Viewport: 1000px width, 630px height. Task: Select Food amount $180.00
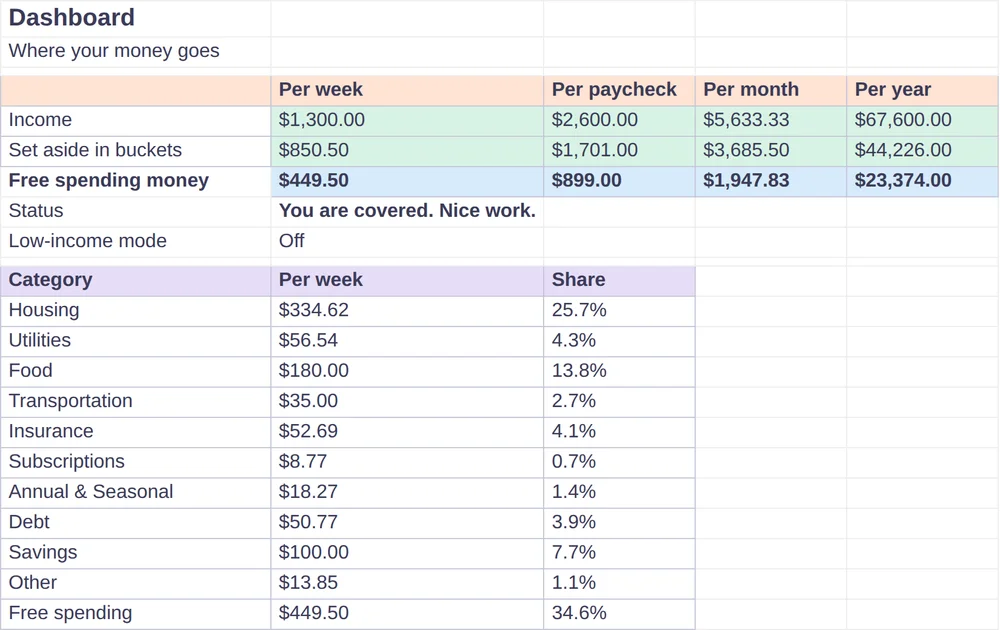407,372
